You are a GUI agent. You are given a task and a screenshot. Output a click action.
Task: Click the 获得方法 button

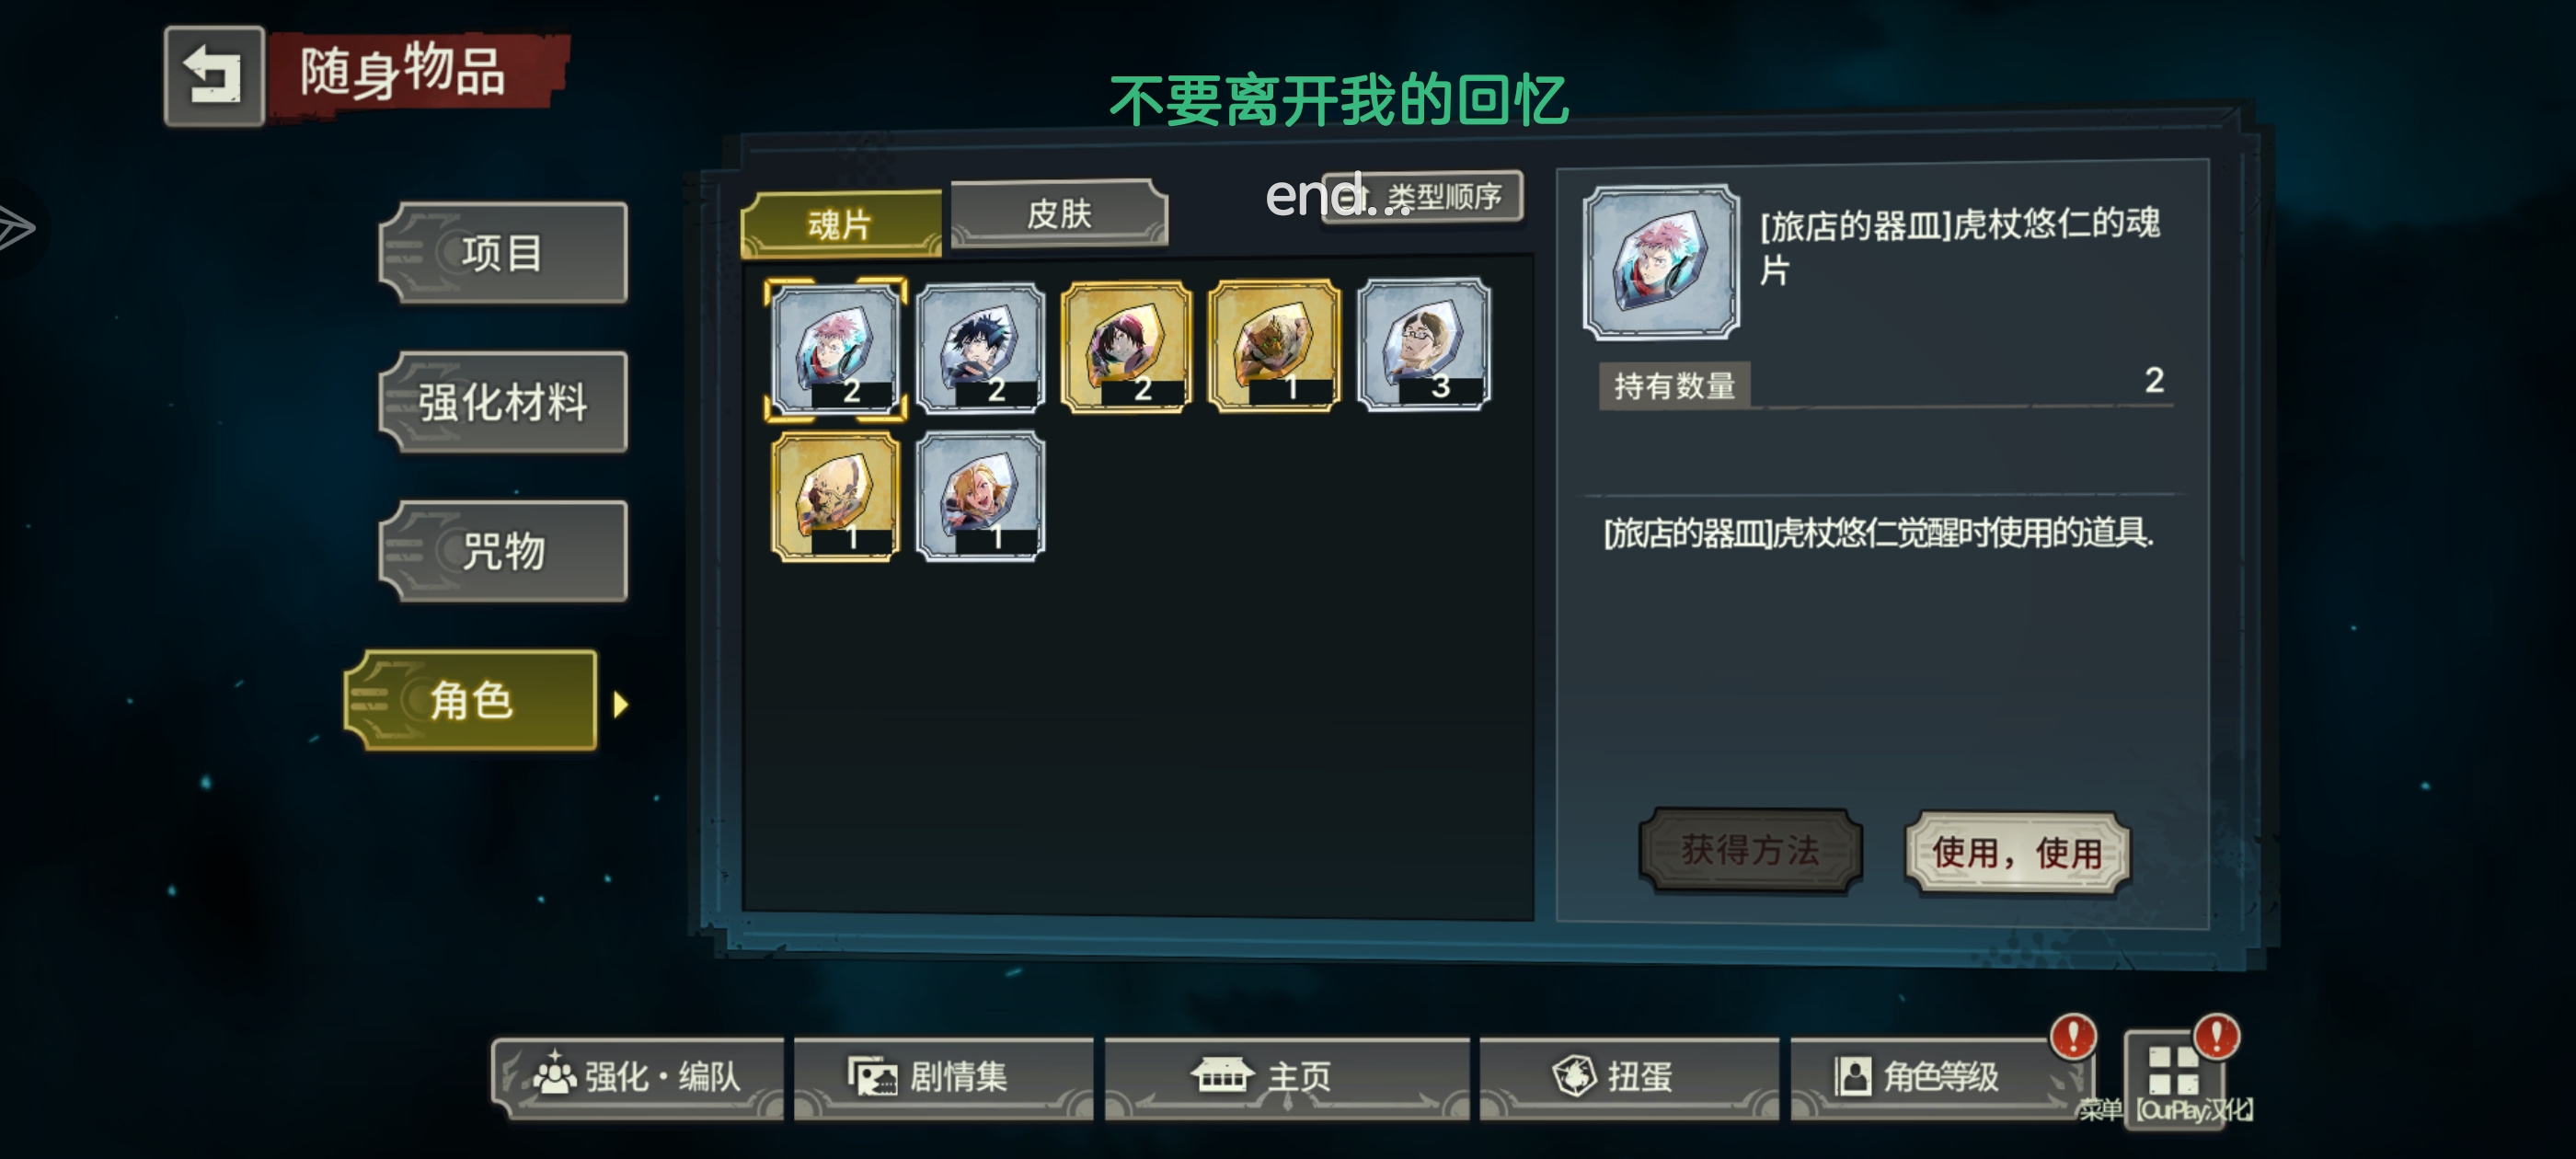click(1750, 850)
